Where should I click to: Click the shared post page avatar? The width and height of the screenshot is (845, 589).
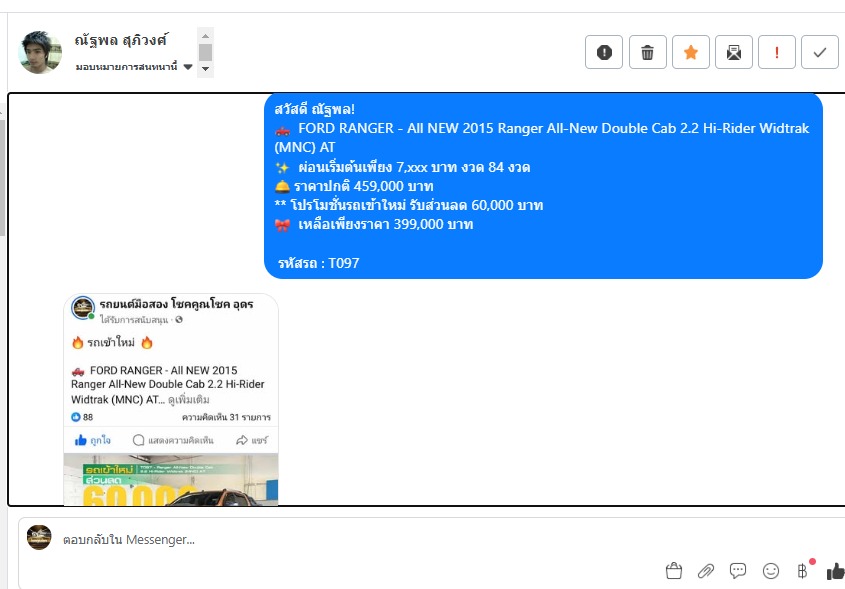coord(83,308)
